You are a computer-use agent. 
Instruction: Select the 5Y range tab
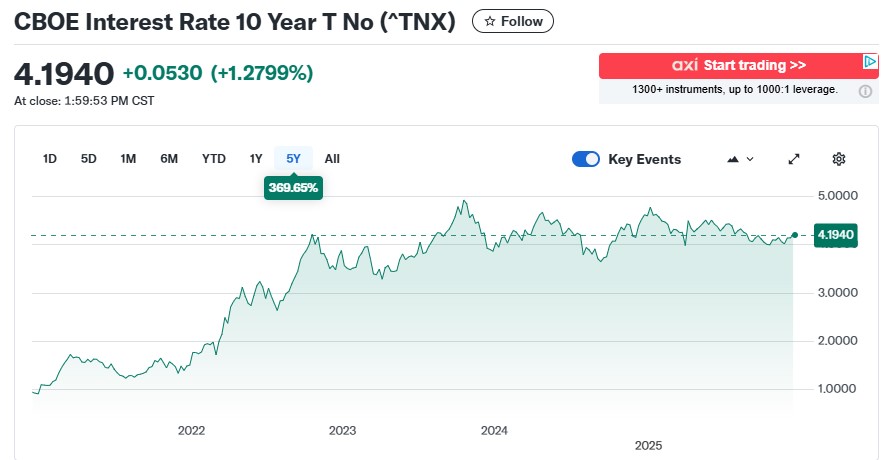tap(293, 159)
